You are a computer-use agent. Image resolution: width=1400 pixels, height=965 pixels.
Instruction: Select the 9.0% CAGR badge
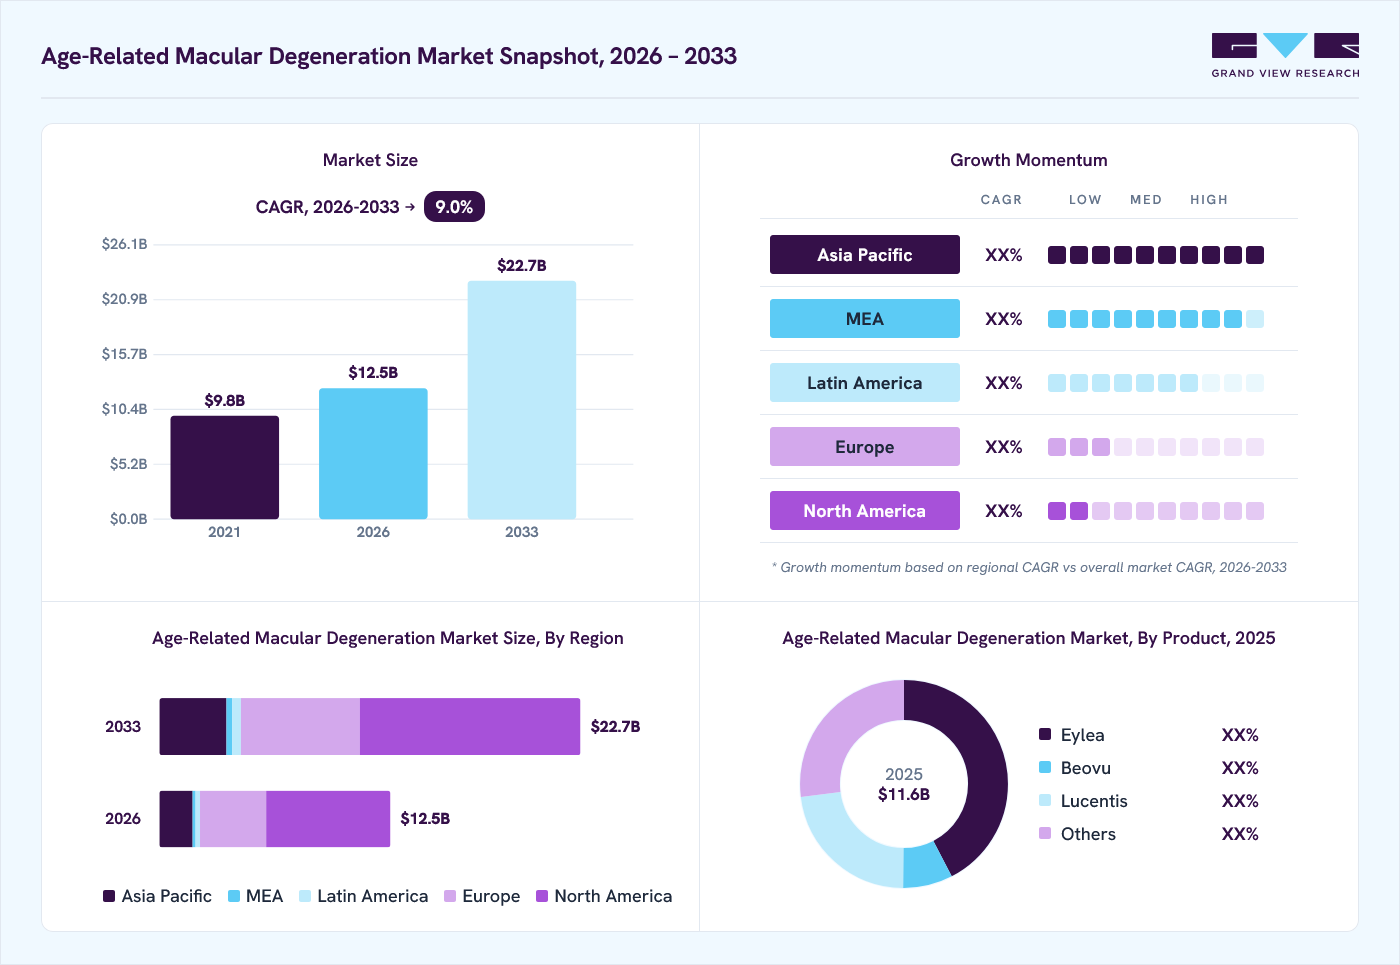[x=454, y=207]
